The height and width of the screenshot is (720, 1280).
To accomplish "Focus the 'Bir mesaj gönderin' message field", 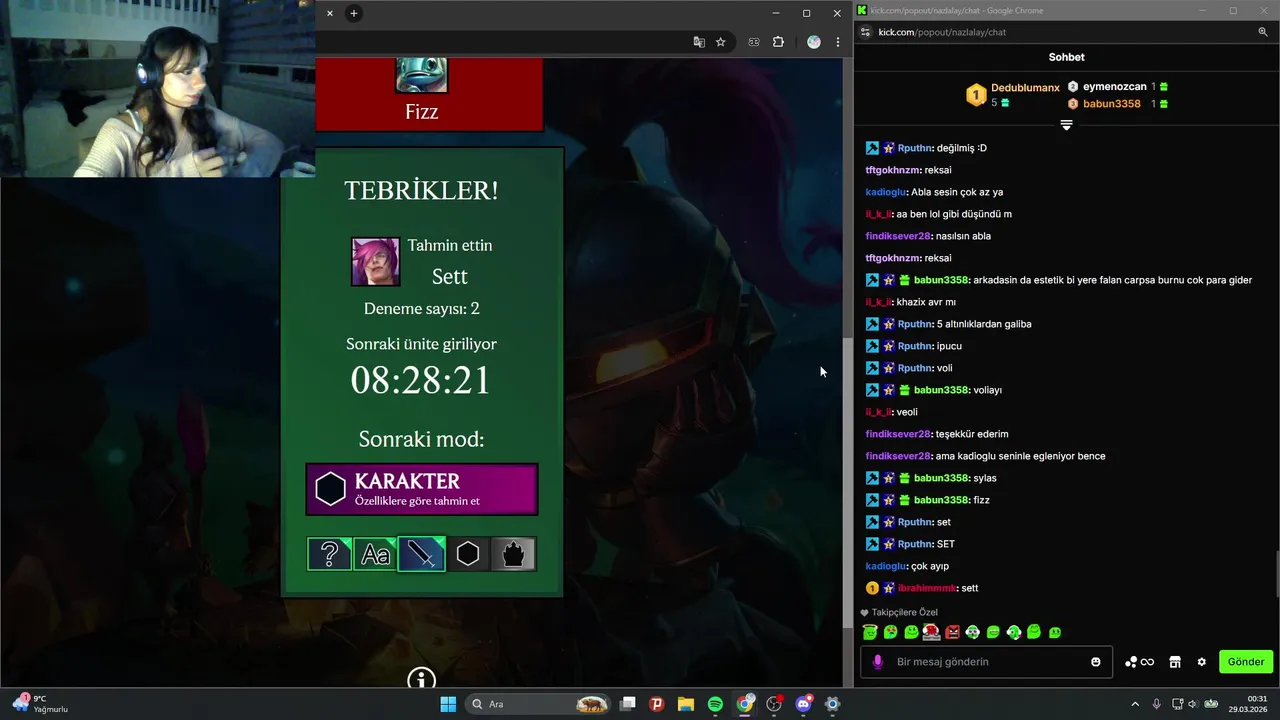I will point(986,662).
